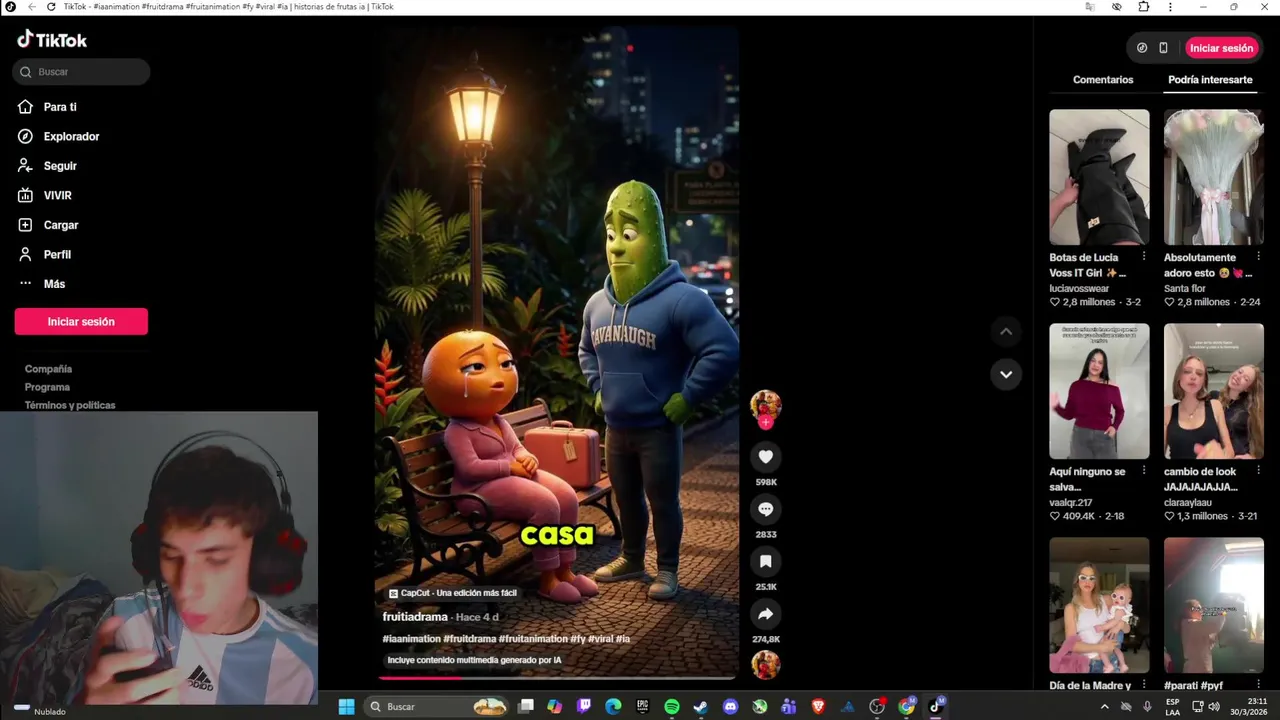
Task: Open the Cargar upload page
Action: [47, 225]
